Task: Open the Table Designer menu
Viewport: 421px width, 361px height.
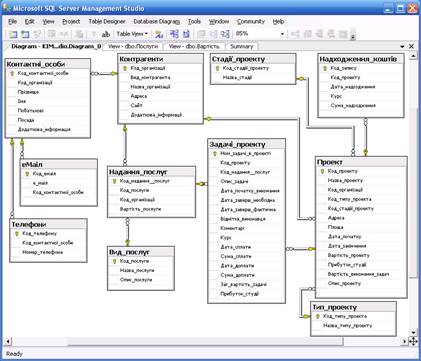Action: coord(107,22)
